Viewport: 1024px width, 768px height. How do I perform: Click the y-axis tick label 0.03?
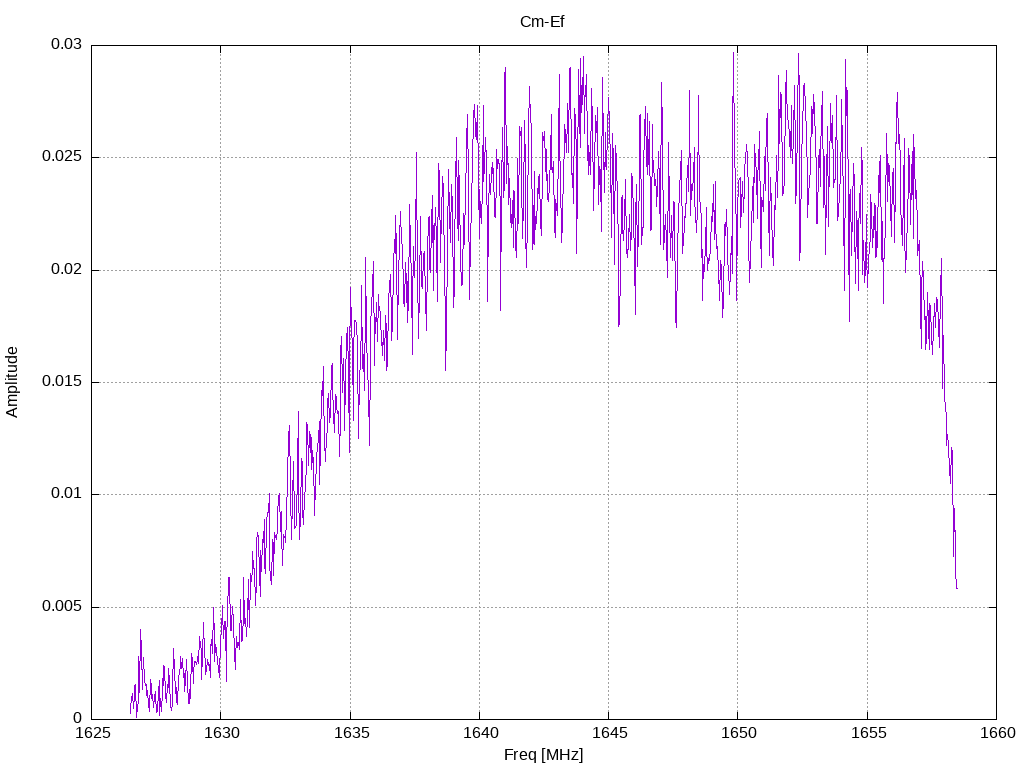67,44
